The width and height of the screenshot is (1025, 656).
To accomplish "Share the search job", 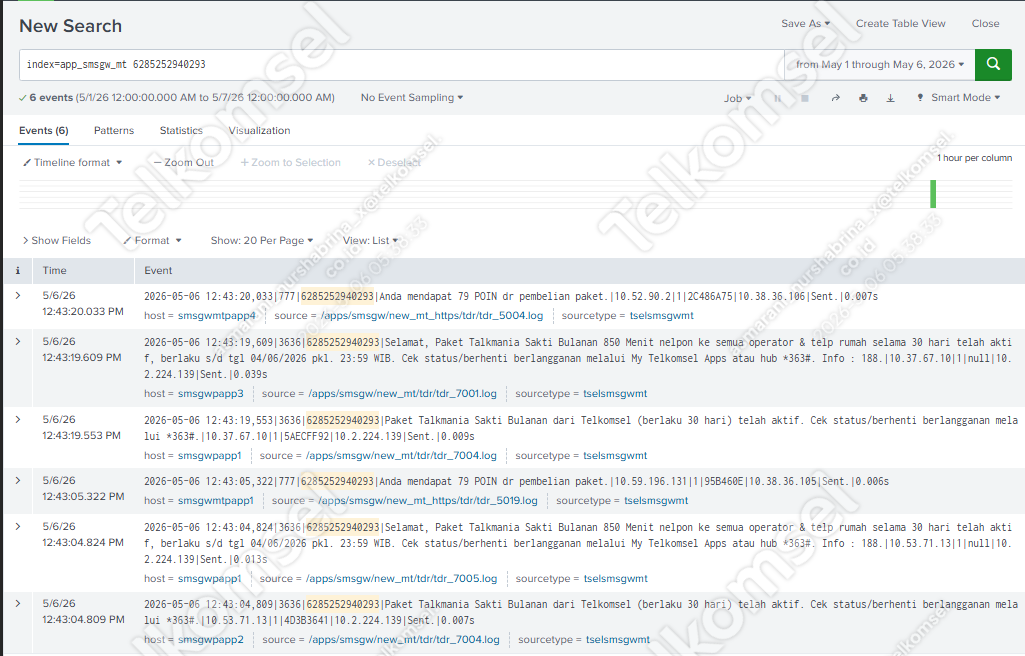I will (835, 98).
